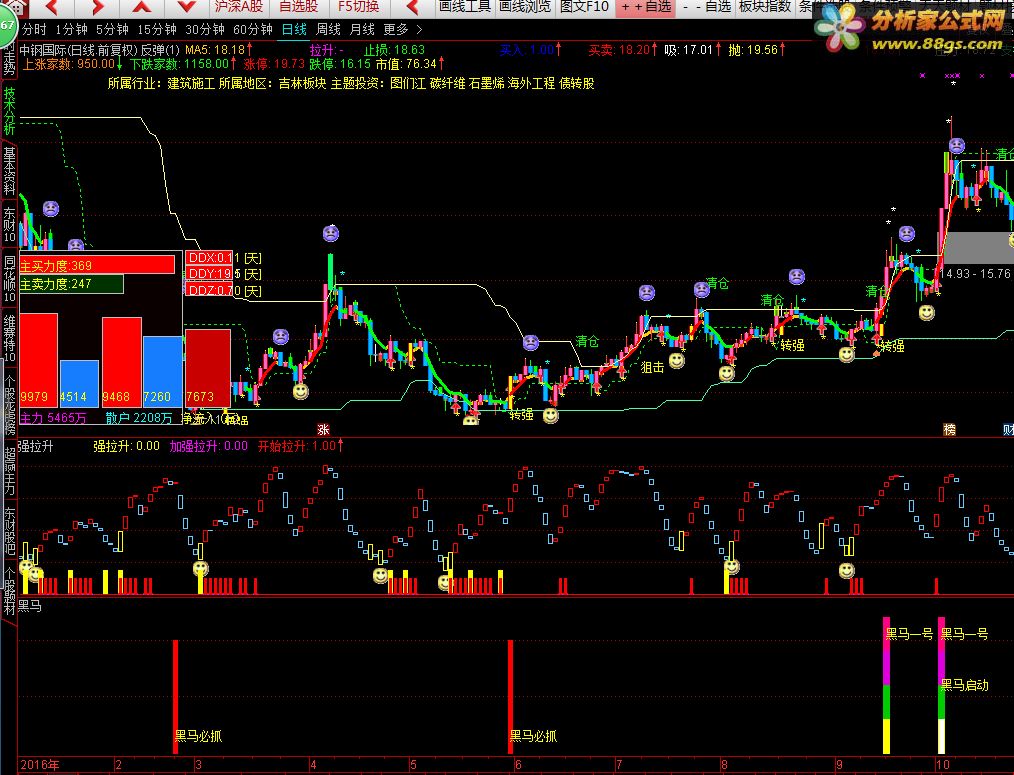Click sad face icon at October peak

click(x=956, y=146)
